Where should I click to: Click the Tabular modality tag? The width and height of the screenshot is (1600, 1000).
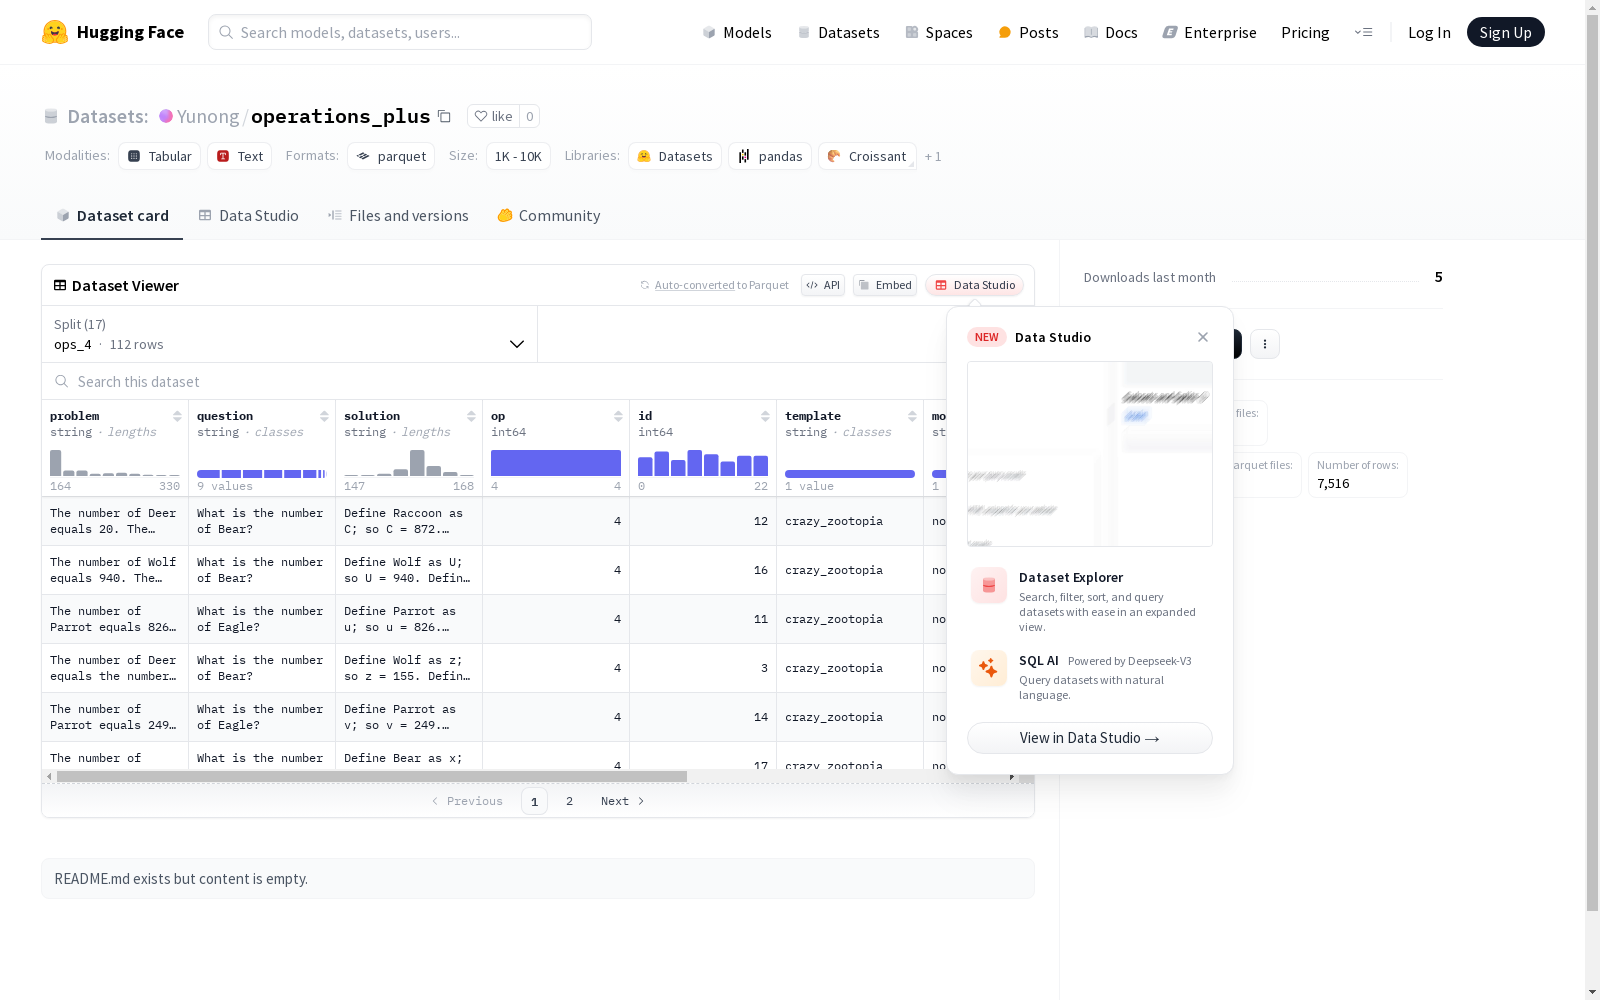(160, 156)
